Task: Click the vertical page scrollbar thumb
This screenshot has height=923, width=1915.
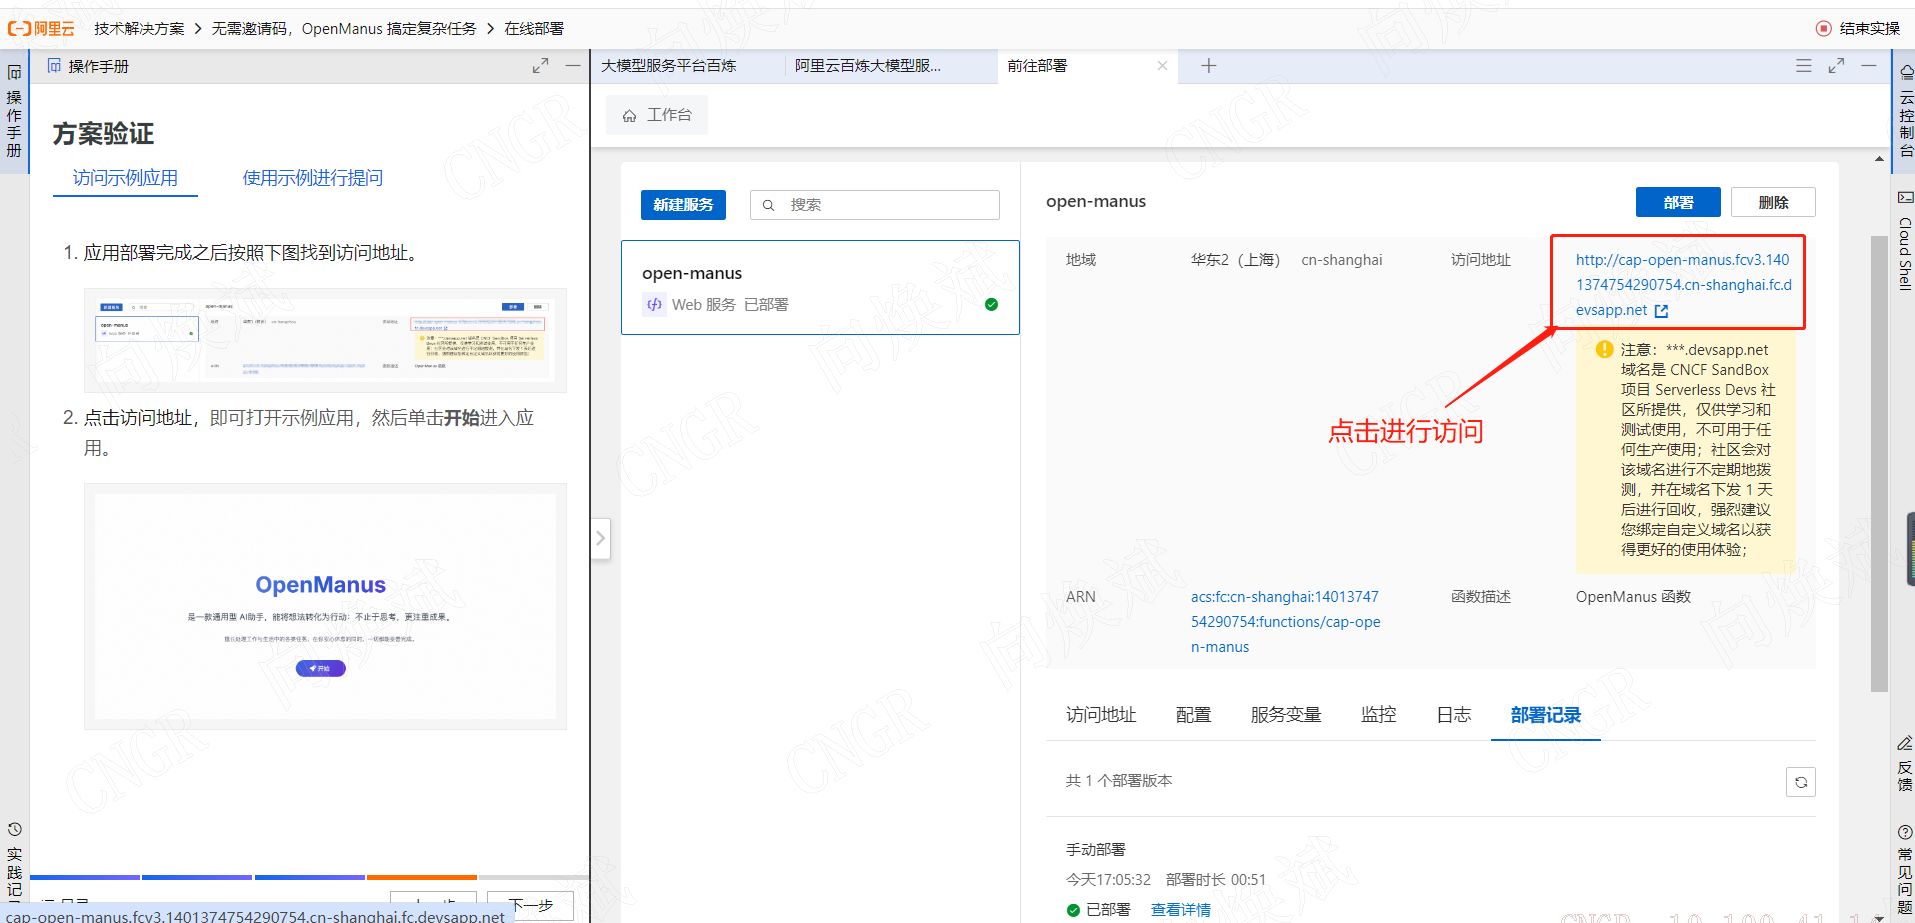Action: coord(1879,463)
